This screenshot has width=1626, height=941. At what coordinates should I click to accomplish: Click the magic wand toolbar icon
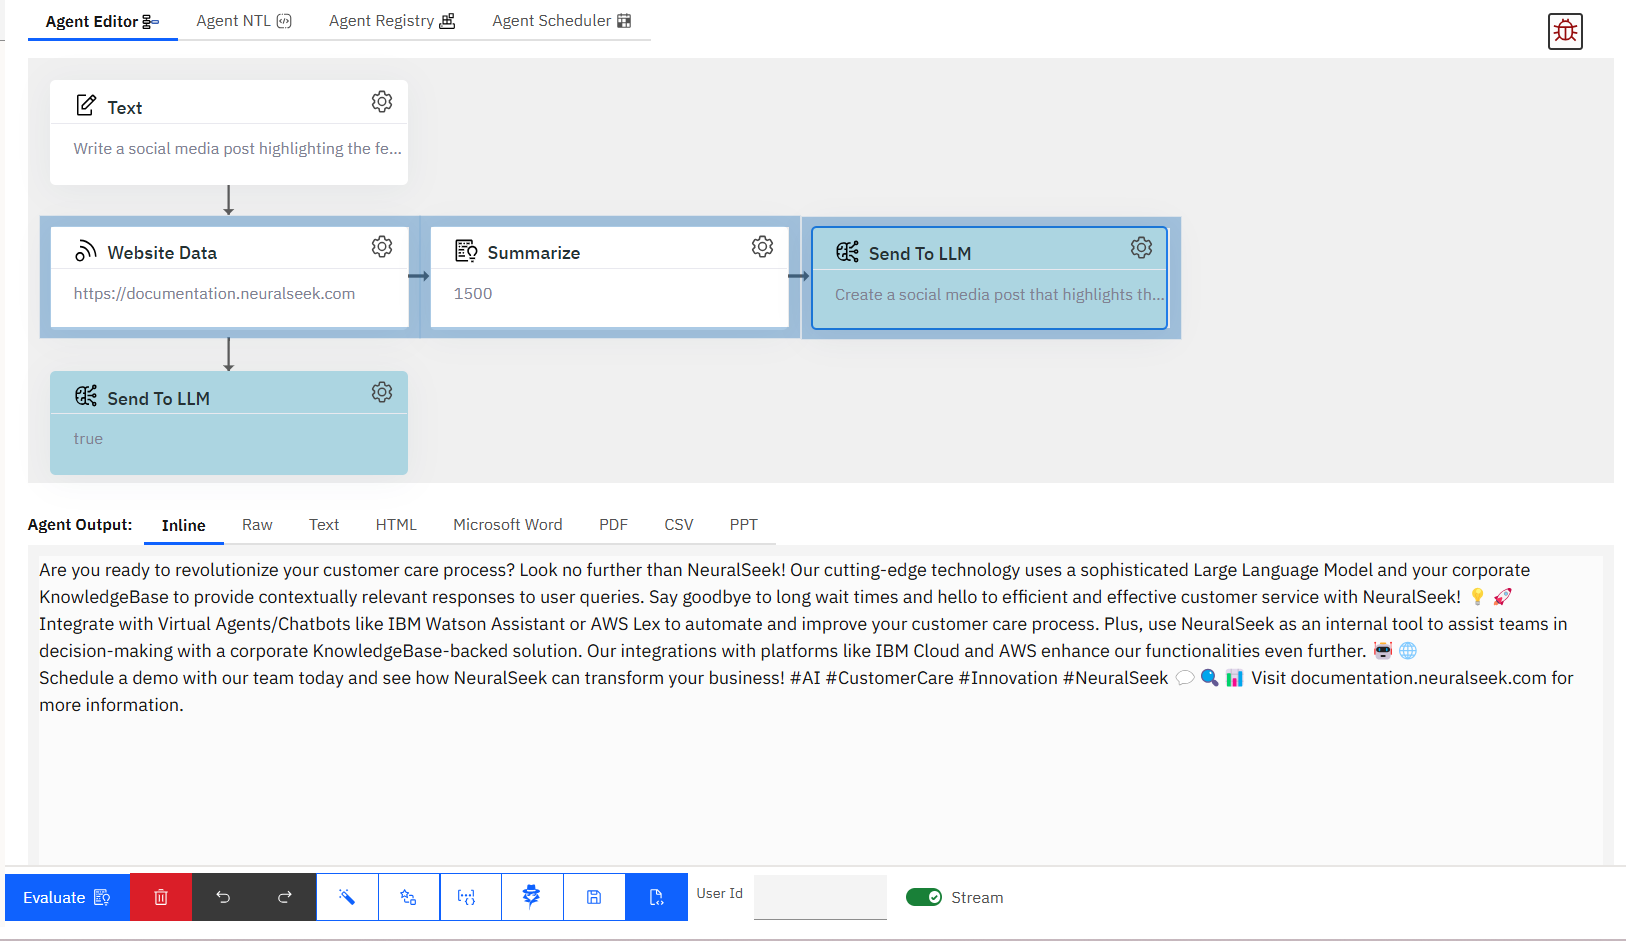pos(347,897)
